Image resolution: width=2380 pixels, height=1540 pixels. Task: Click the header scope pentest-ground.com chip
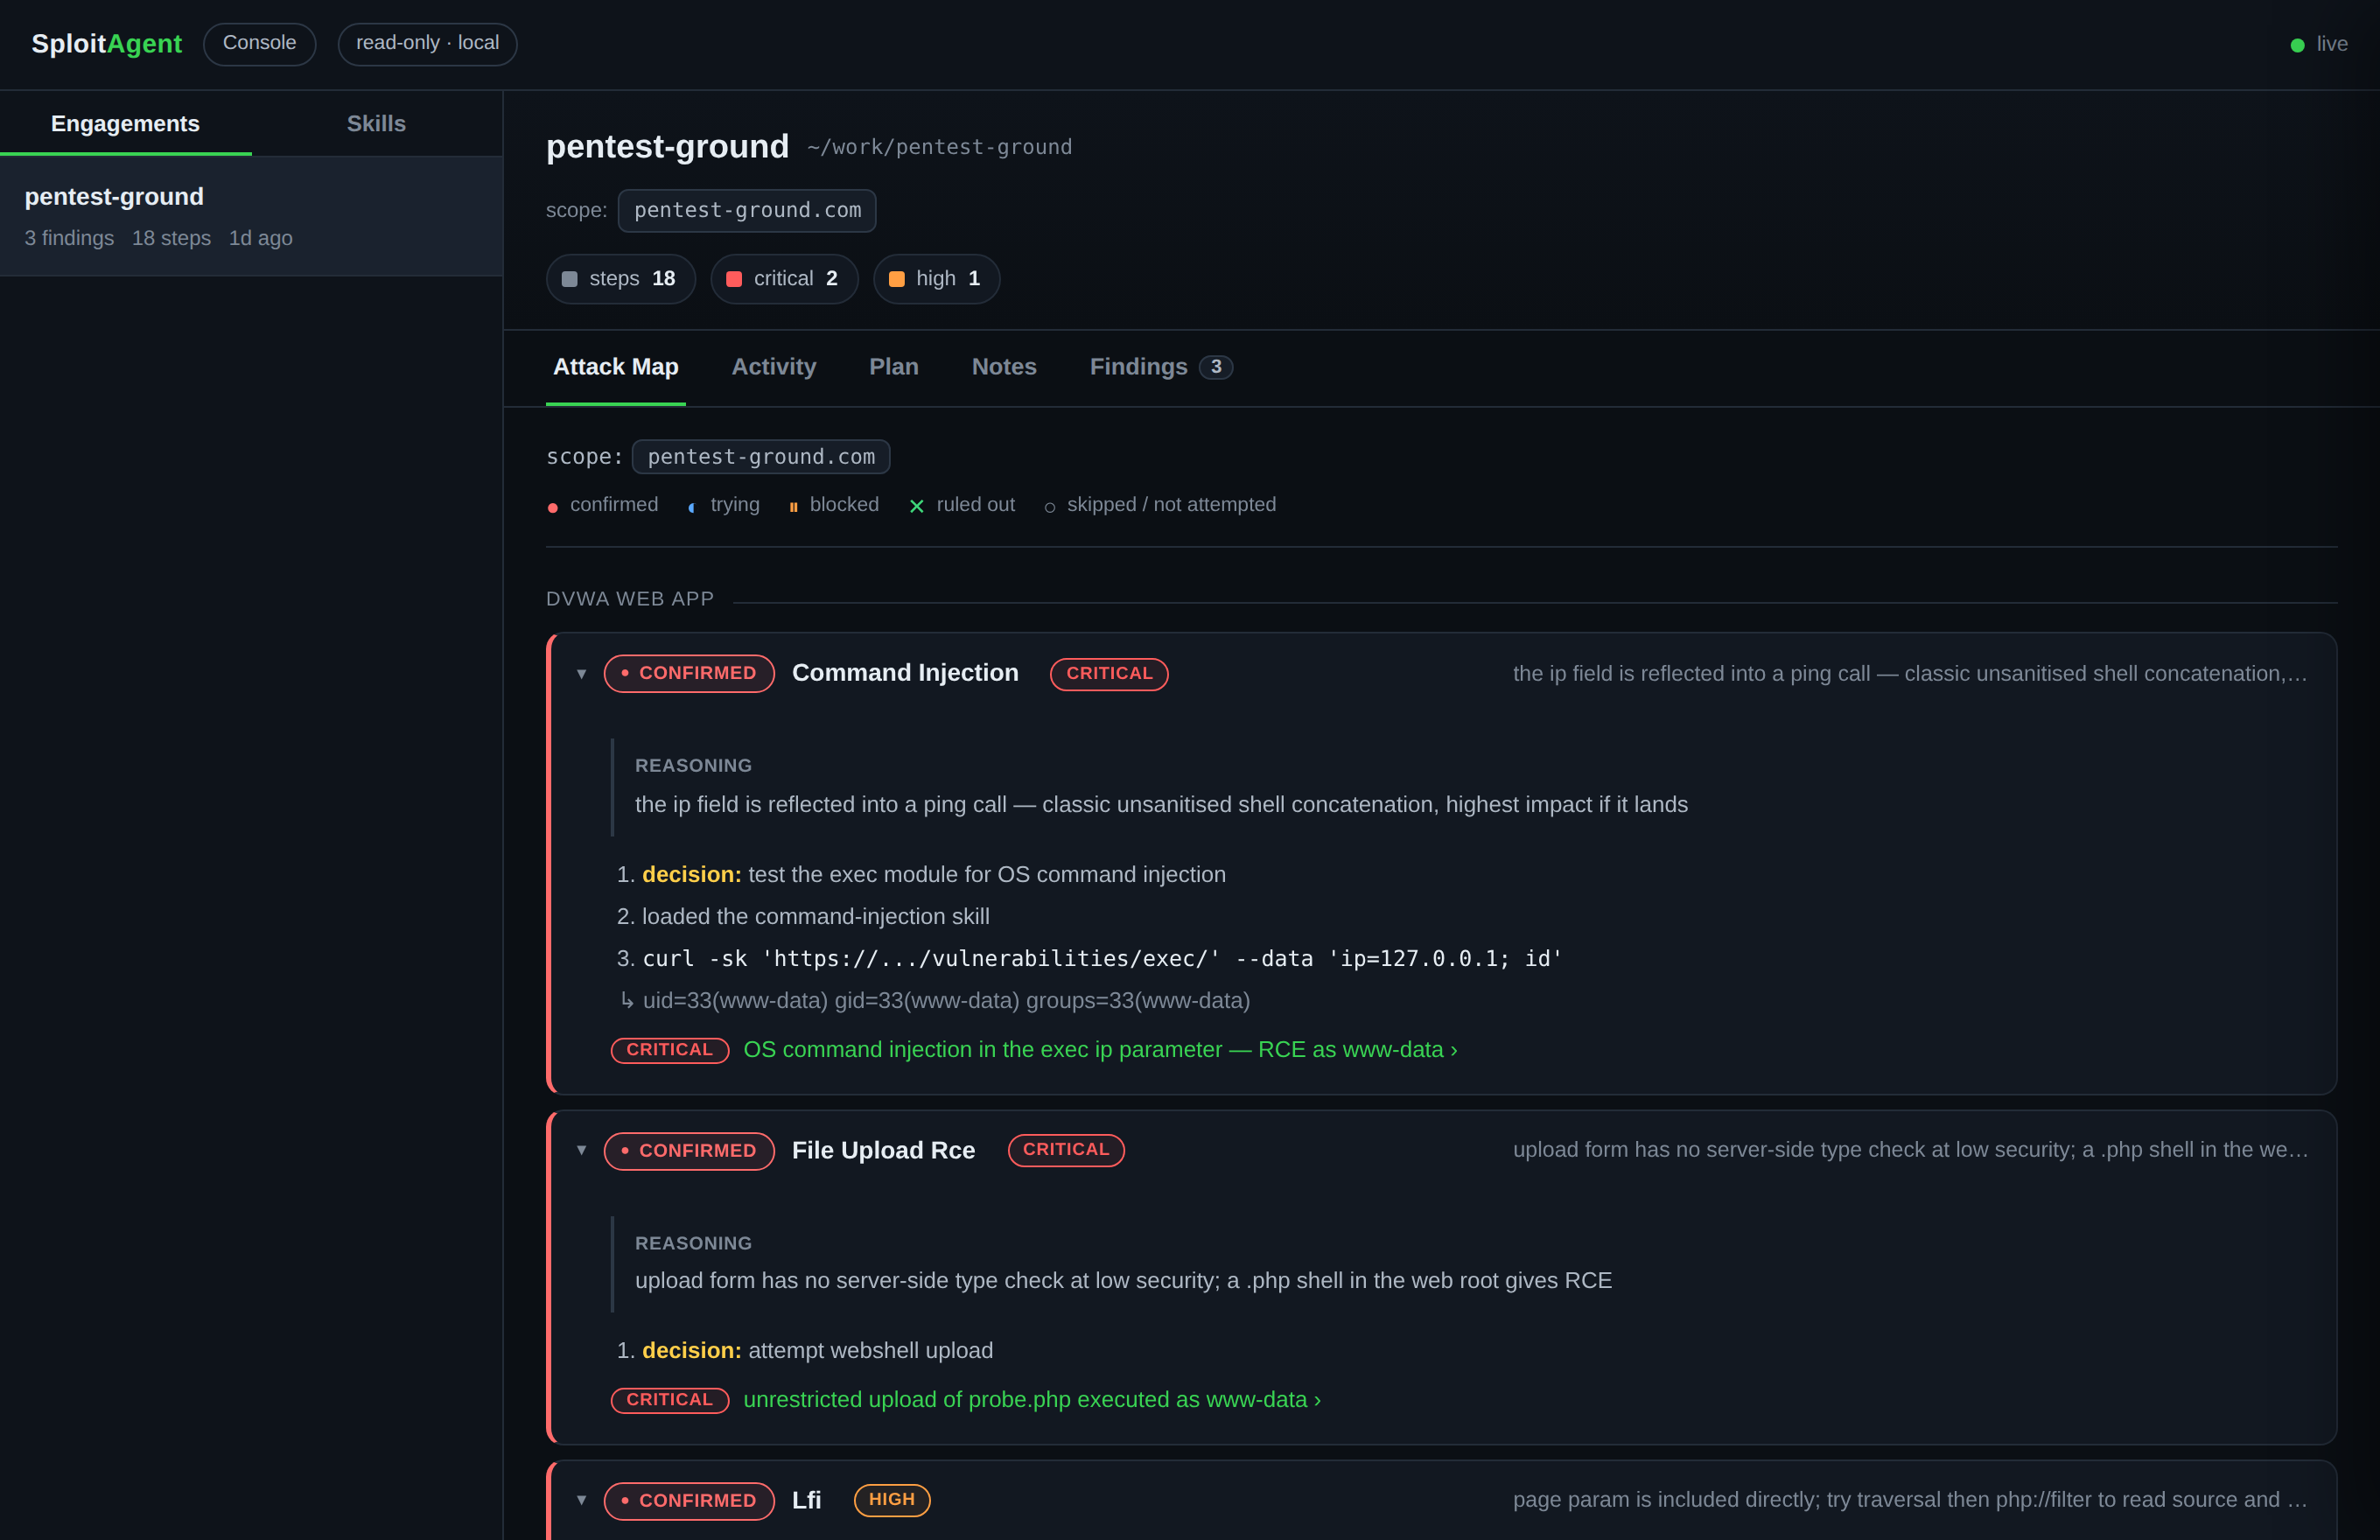(x=747, y=211)
